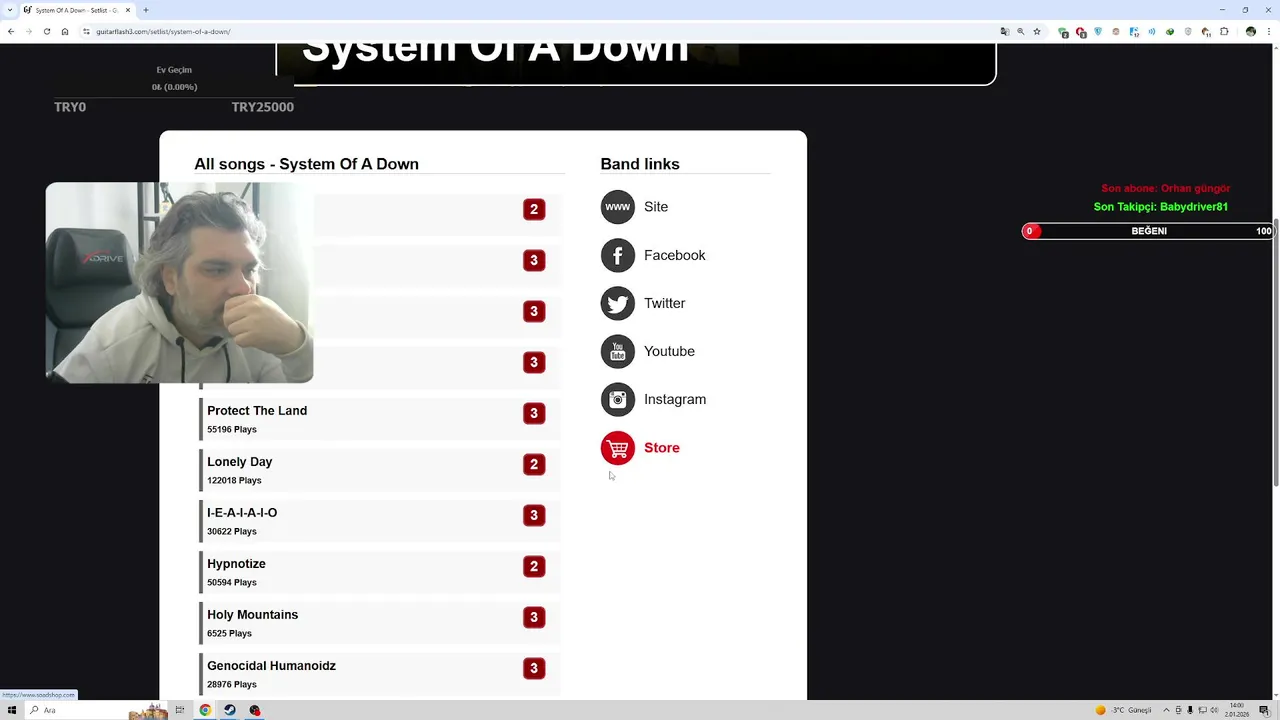Open the Facebook text link
The height and width of the screenshot is (720, 1280).
pyautogui.click(x=675, y=255)
